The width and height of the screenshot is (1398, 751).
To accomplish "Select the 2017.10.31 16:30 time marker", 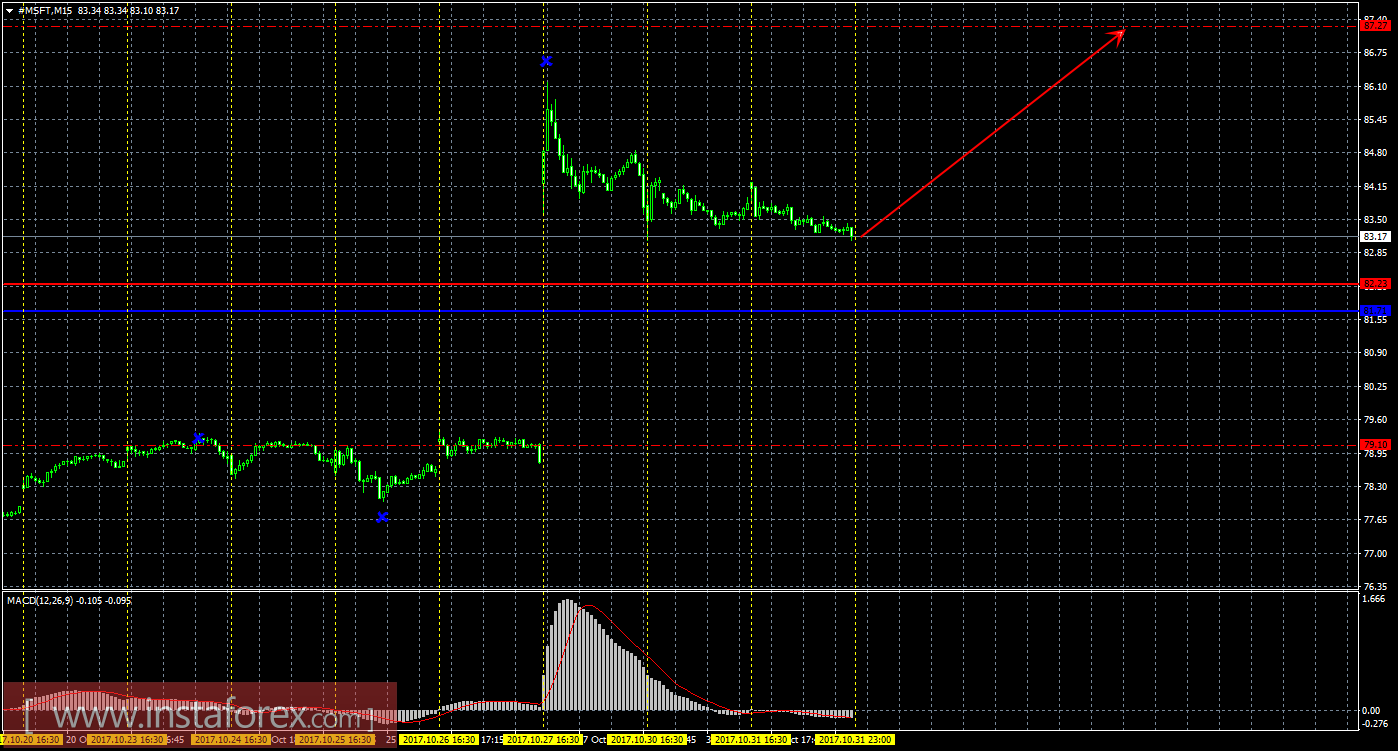I will pyautogui.click(x=751, y=740).
